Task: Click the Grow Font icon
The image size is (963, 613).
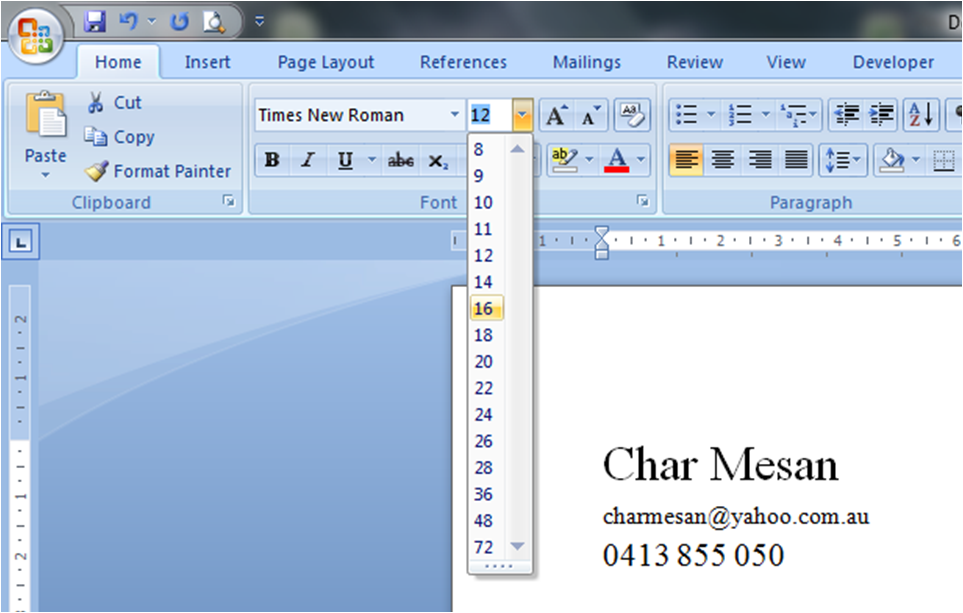Action: point(556,115)
